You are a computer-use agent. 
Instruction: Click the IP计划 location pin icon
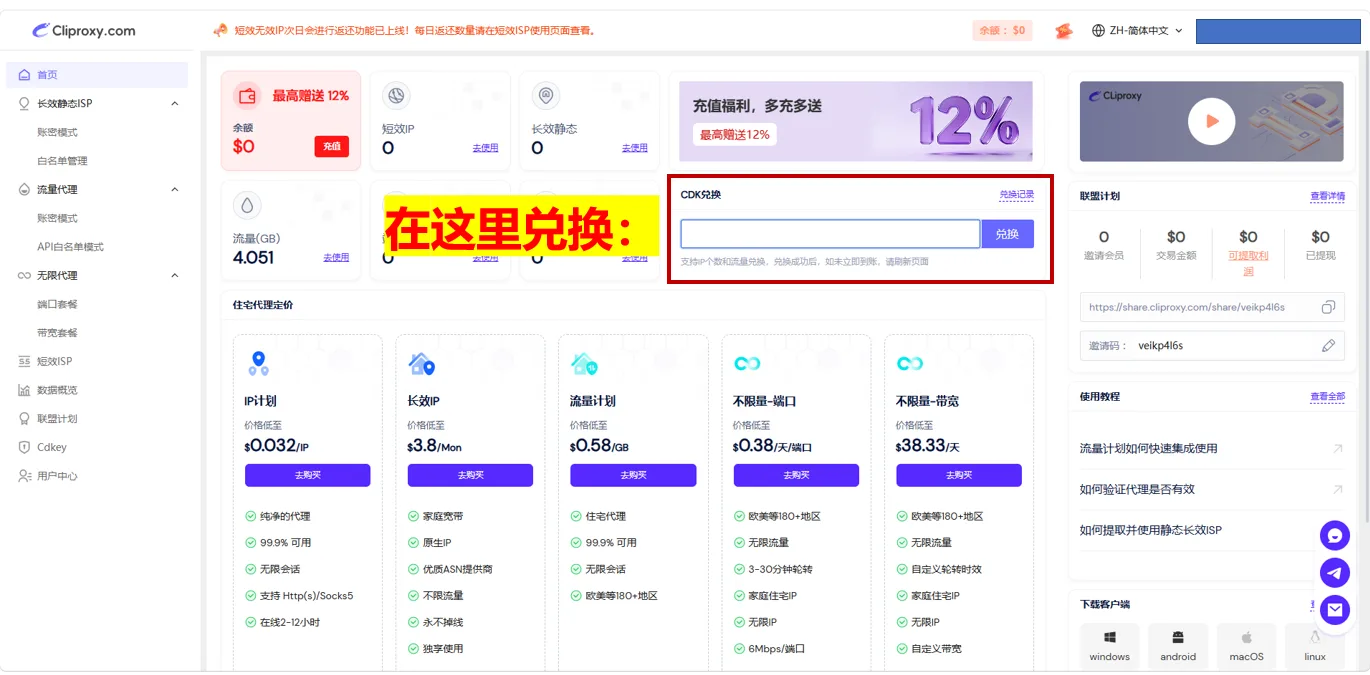pos(259,363)
